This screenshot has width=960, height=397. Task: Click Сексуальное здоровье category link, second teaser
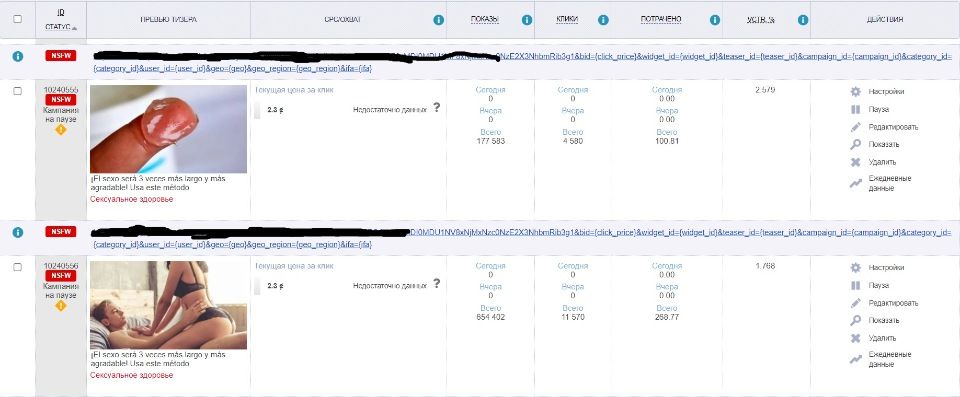point(132,375)
